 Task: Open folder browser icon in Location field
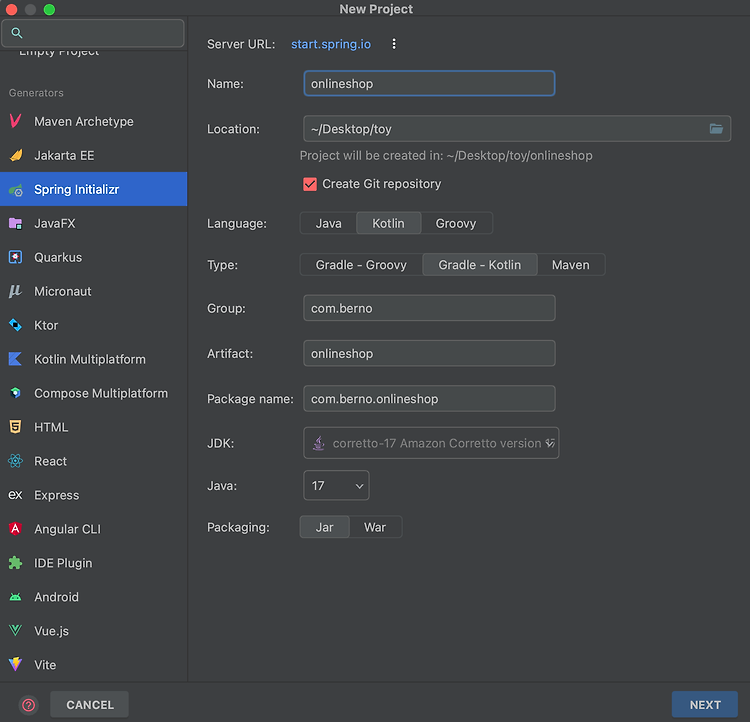(716, 128)
